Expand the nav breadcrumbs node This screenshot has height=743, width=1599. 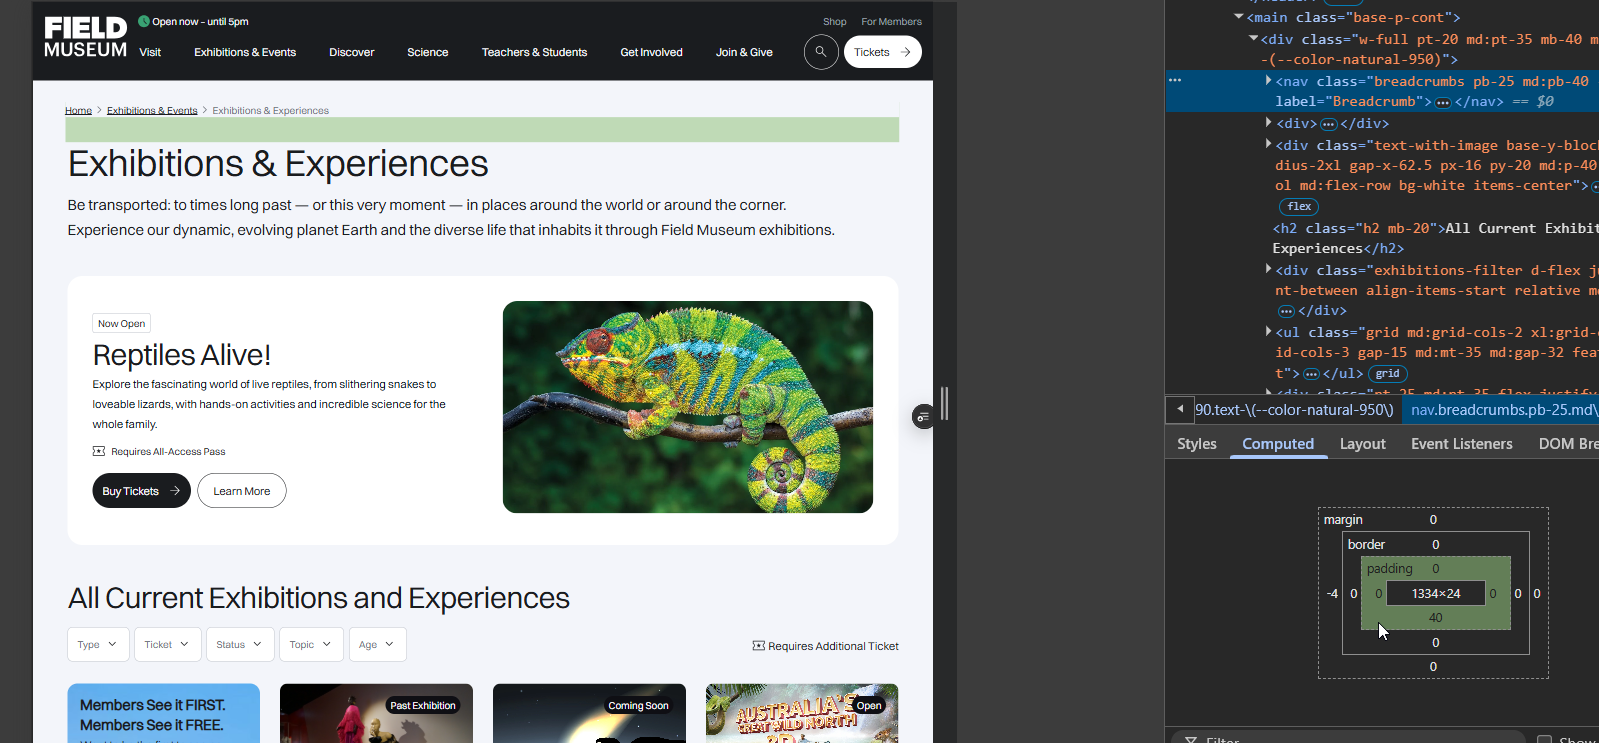[1269, 81]
